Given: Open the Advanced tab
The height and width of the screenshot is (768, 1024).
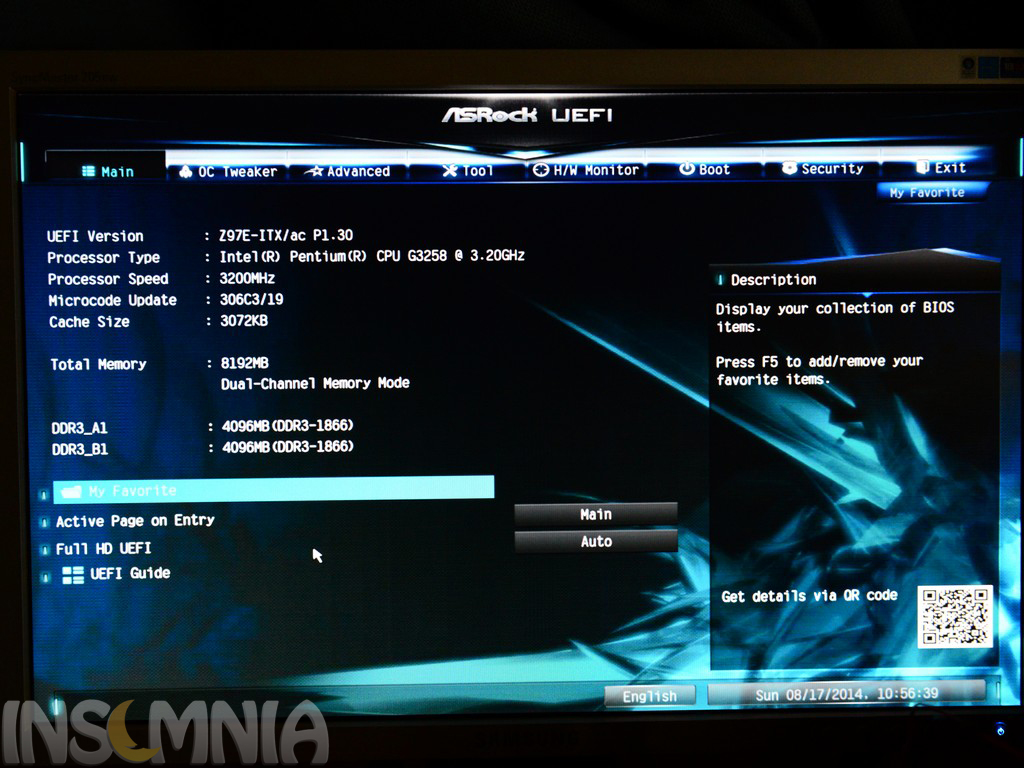Looking at the screenshot, I should (x=349, y=171).
